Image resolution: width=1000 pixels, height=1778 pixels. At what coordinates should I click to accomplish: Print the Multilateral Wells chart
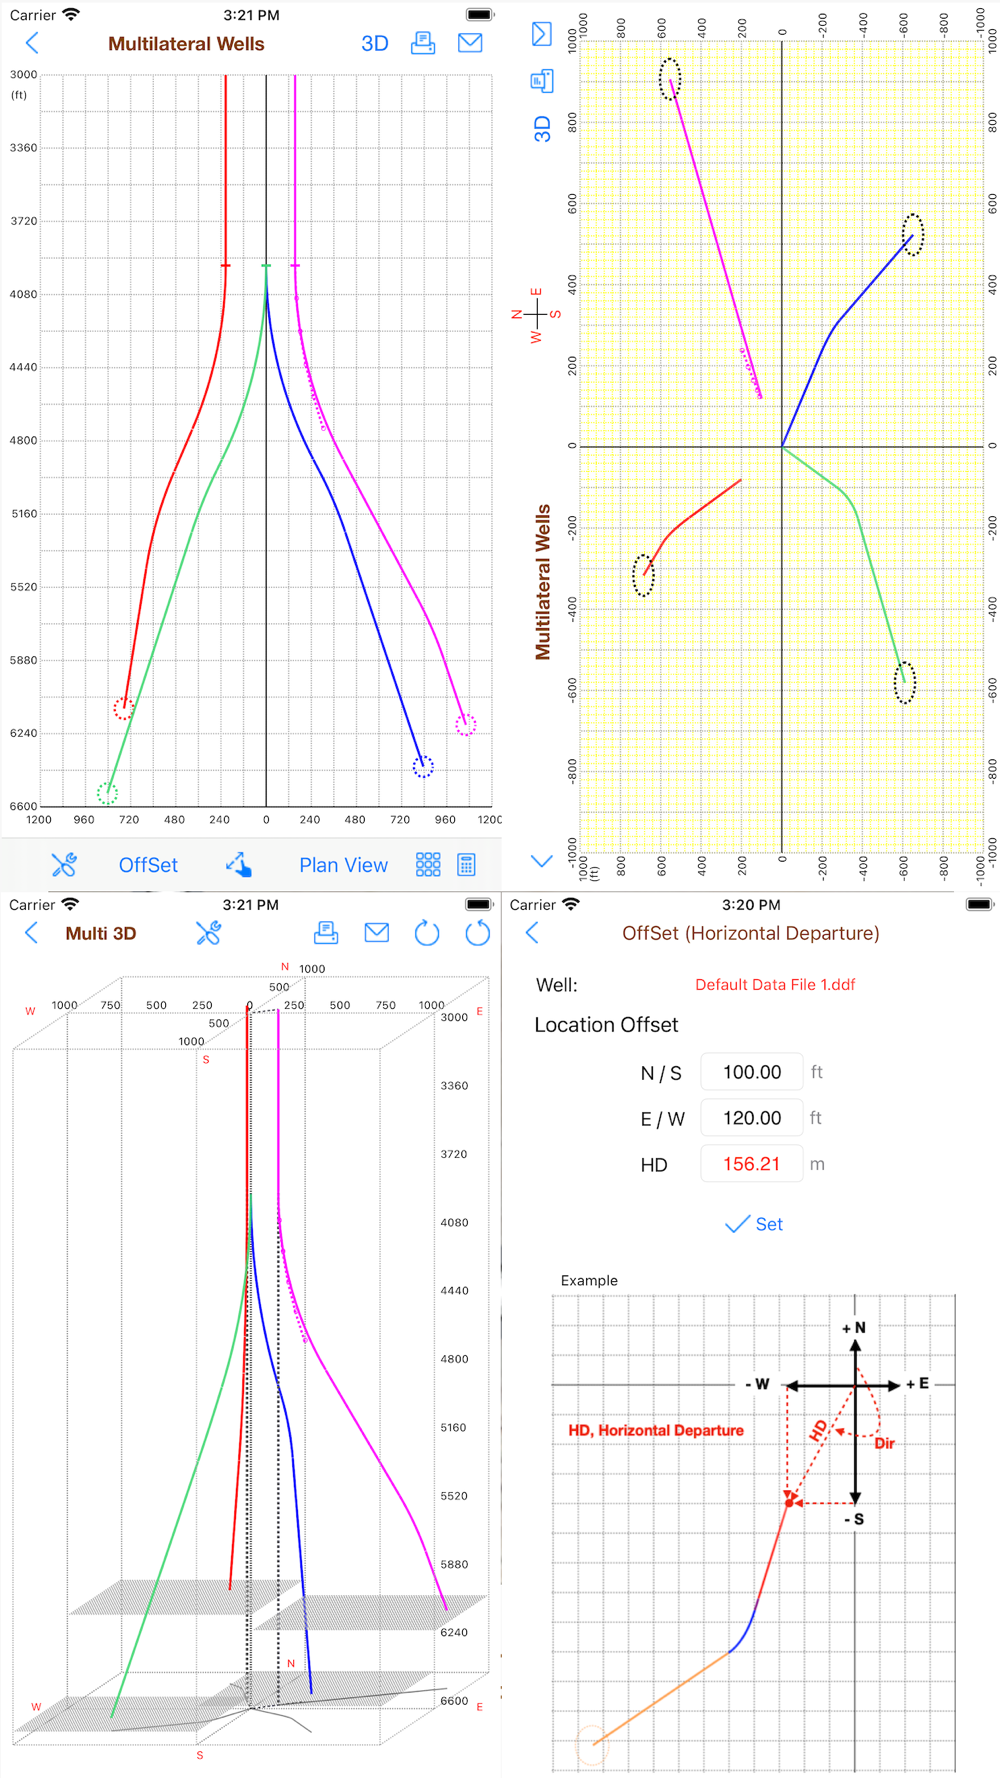pyautogui.click(x=423, y=43)
